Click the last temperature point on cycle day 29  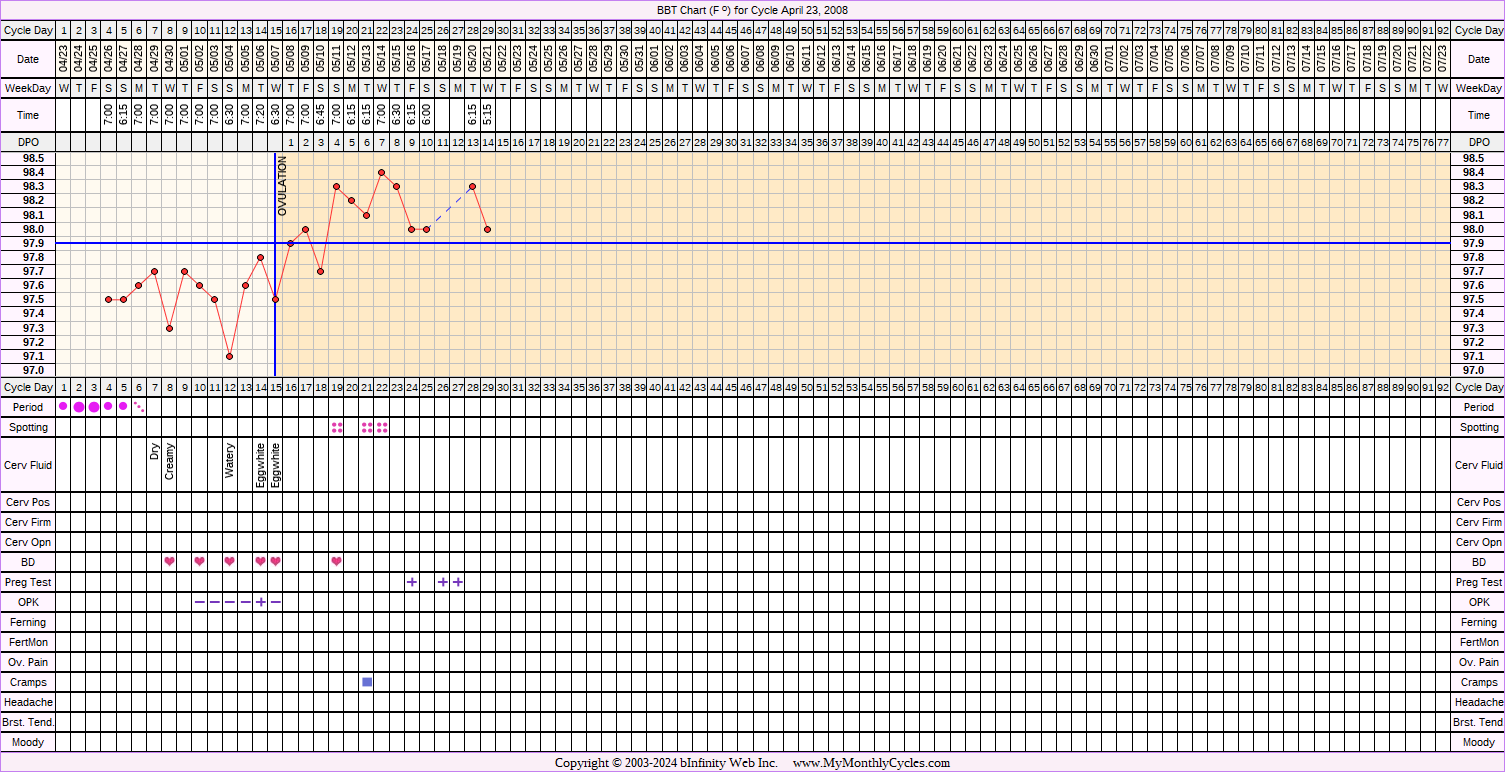487,229
